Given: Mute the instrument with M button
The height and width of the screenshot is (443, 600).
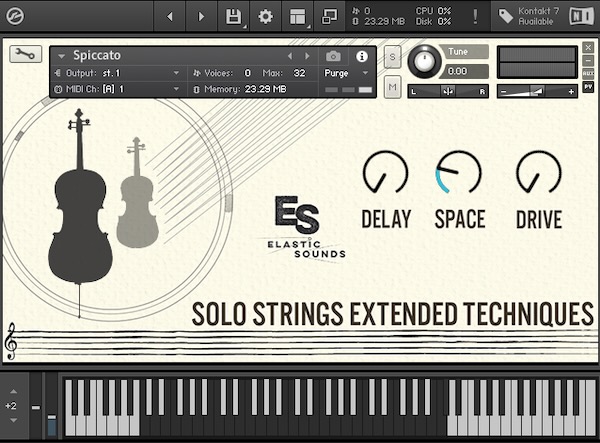Looking at the screenshot, I should click(392, 88).
